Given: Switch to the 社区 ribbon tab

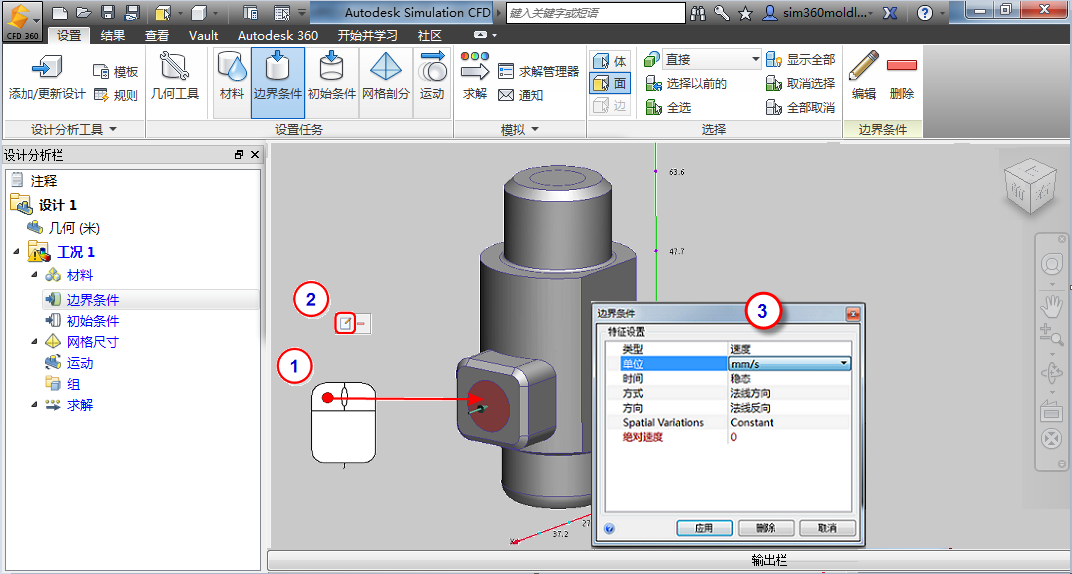Looking at the screenshot, I should [430, 36].
